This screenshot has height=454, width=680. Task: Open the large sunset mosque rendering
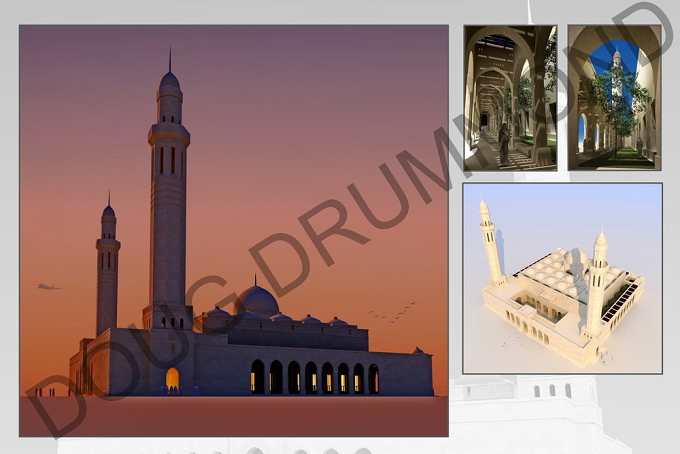234,230
